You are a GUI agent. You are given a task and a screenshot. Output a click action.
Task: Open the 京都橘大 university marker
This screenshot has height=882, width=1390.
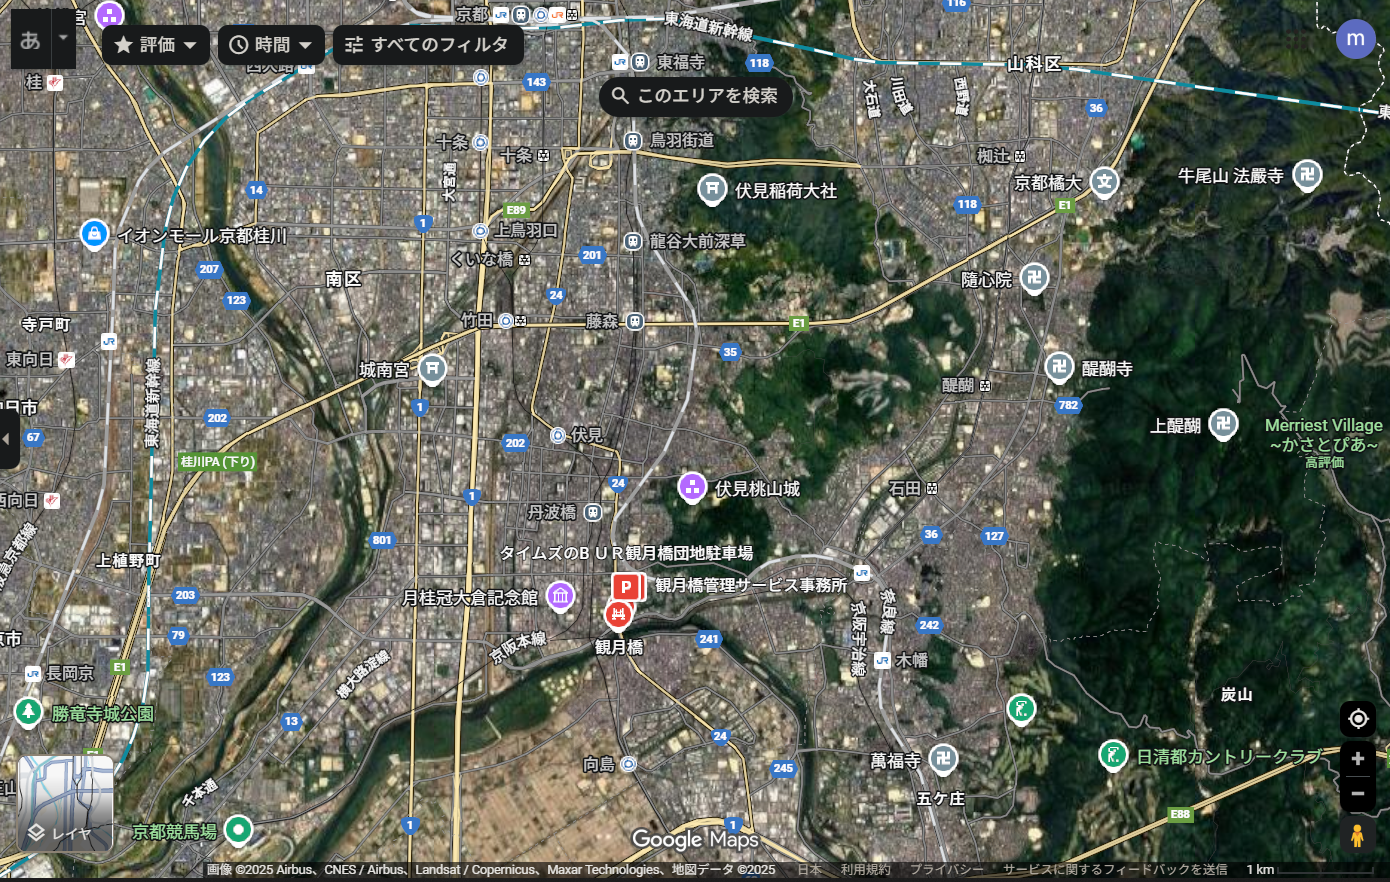pos(1104,182)
